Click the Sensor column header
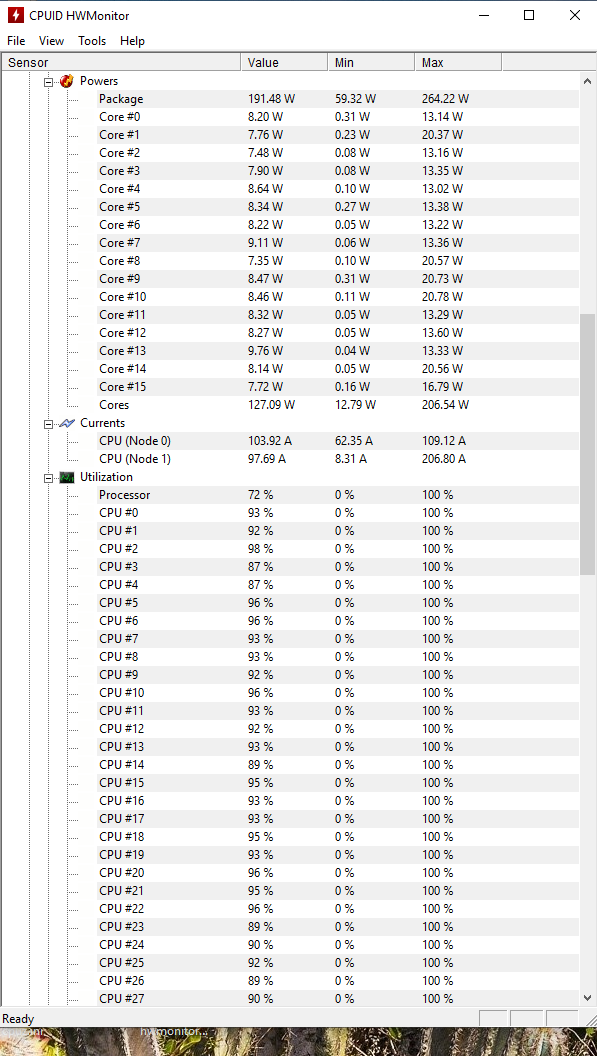The image size is (597, 1056). (121, 63)
